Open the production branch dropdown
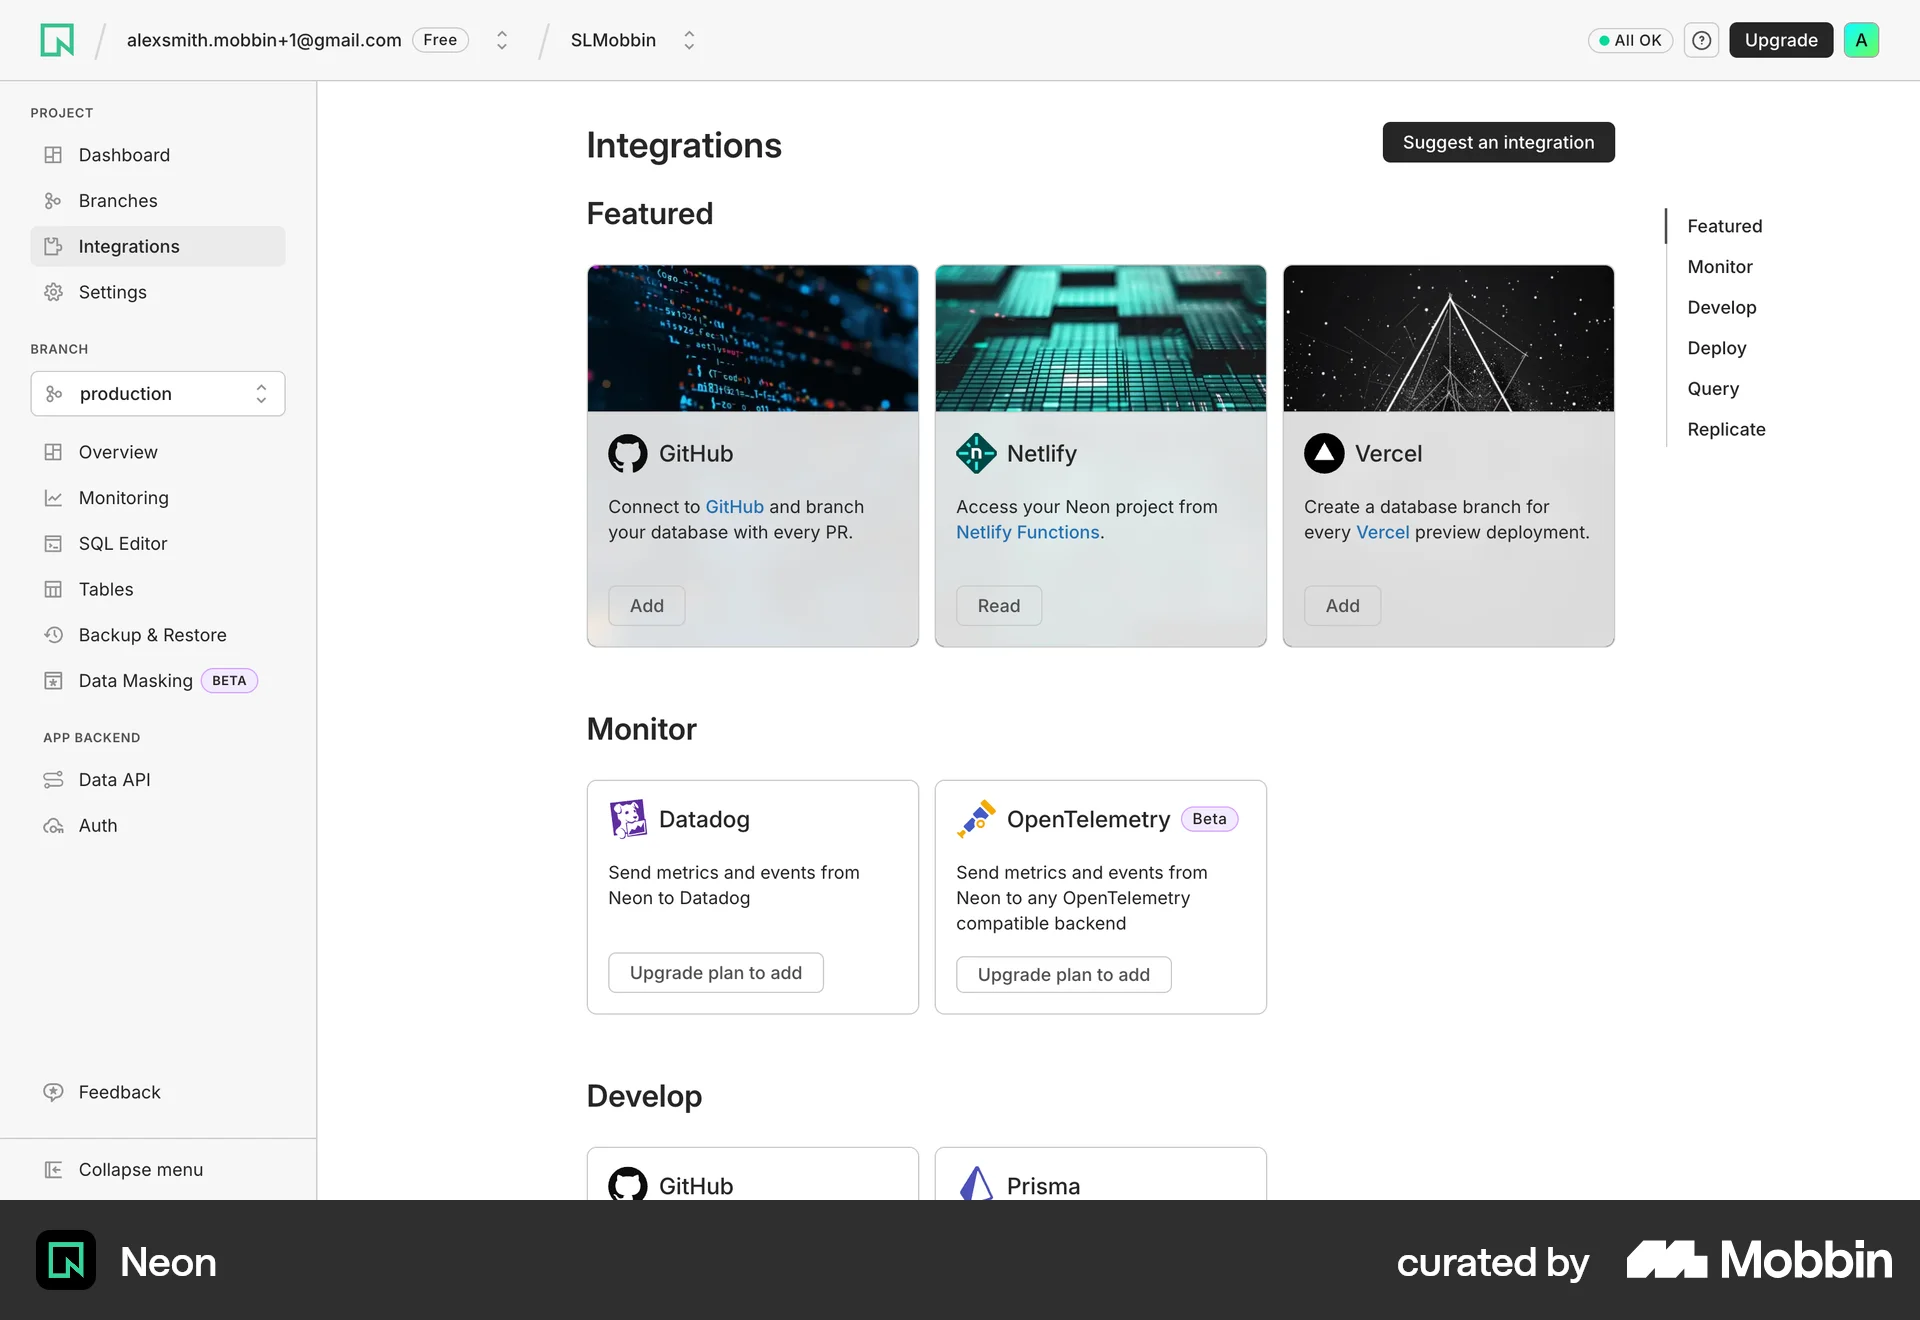1920x1320 pixels. tap(158, 394)
